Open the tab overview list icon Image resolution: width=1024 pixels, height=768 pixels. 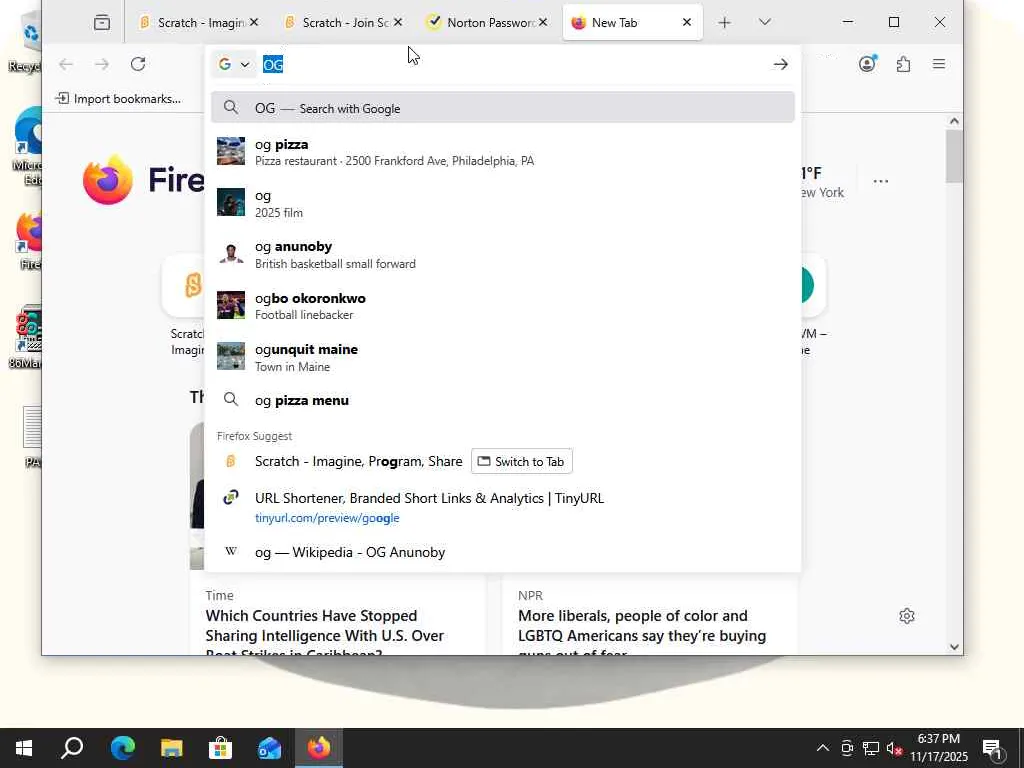click(102, 23)
